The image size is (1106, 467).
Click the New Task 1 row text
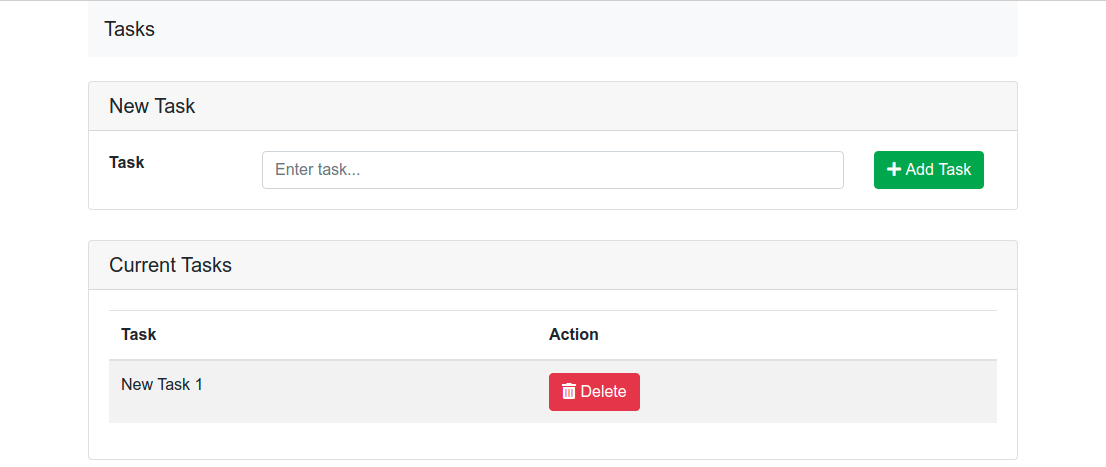point(162,384)
